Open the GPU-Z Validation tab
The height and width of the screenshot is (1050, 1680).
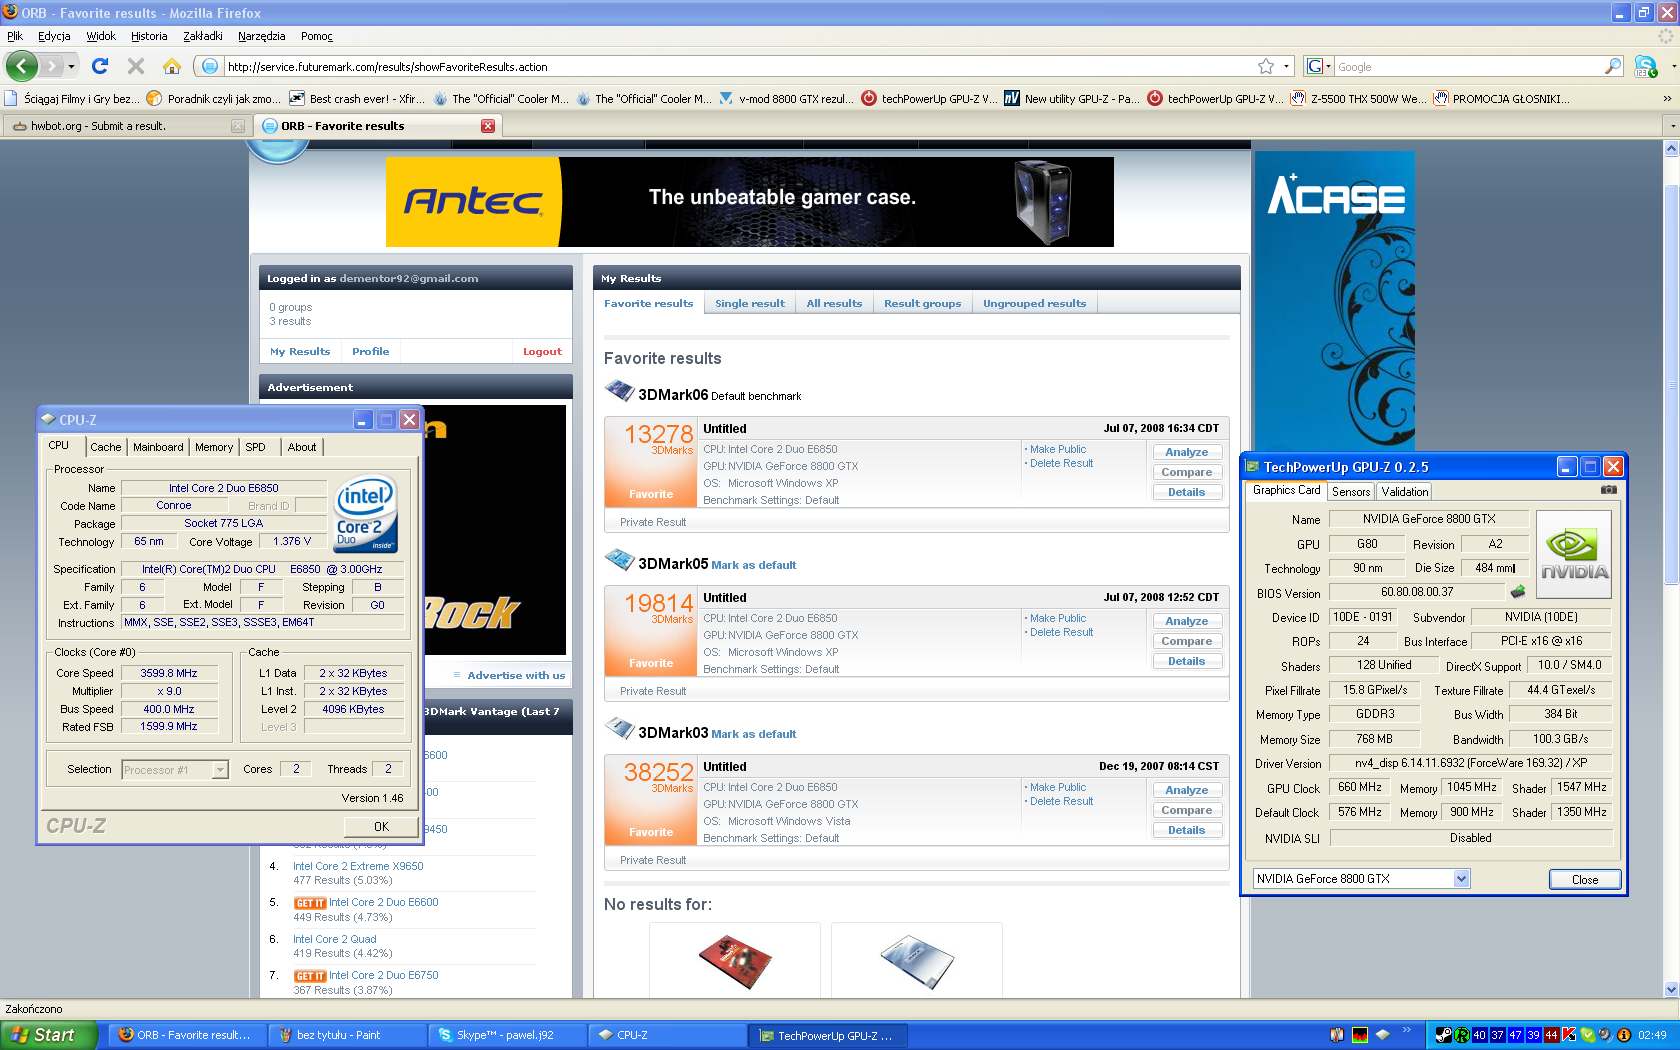[1405, 491]
